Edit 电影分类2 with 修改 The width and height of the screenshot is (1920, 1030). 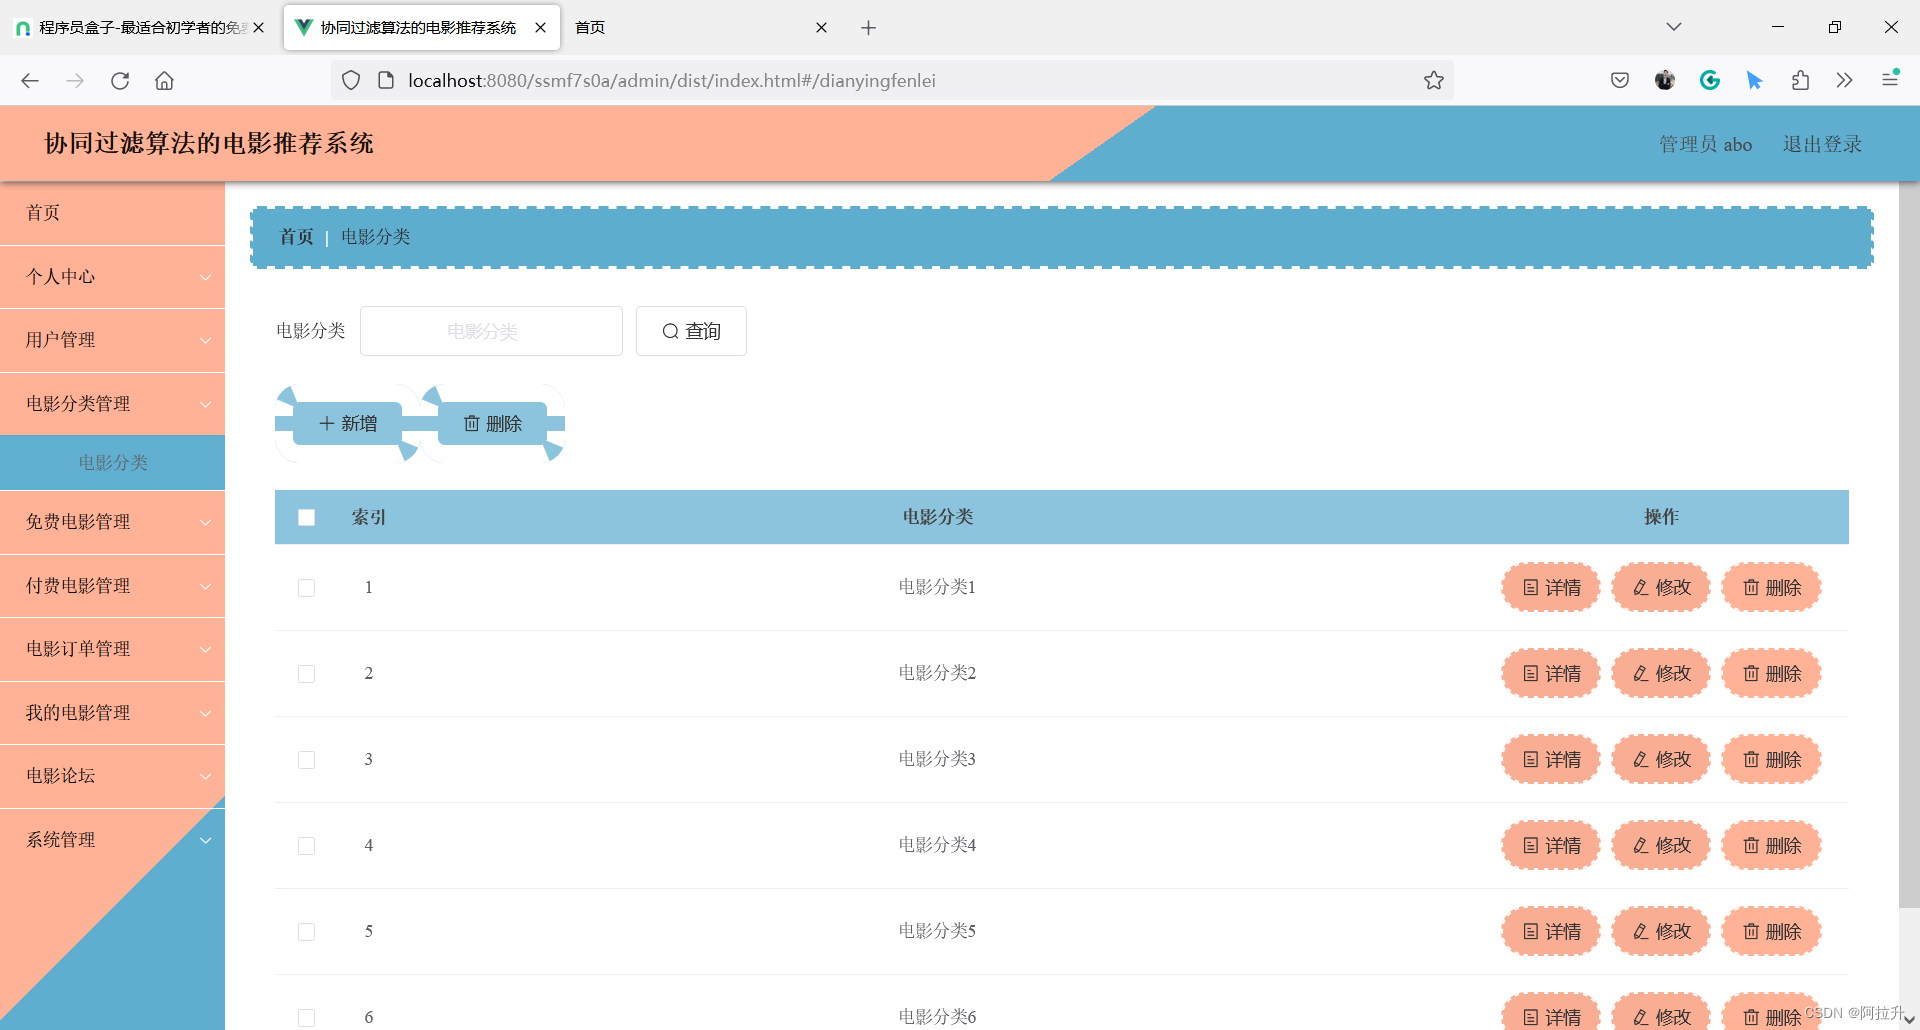(1661, 674)
